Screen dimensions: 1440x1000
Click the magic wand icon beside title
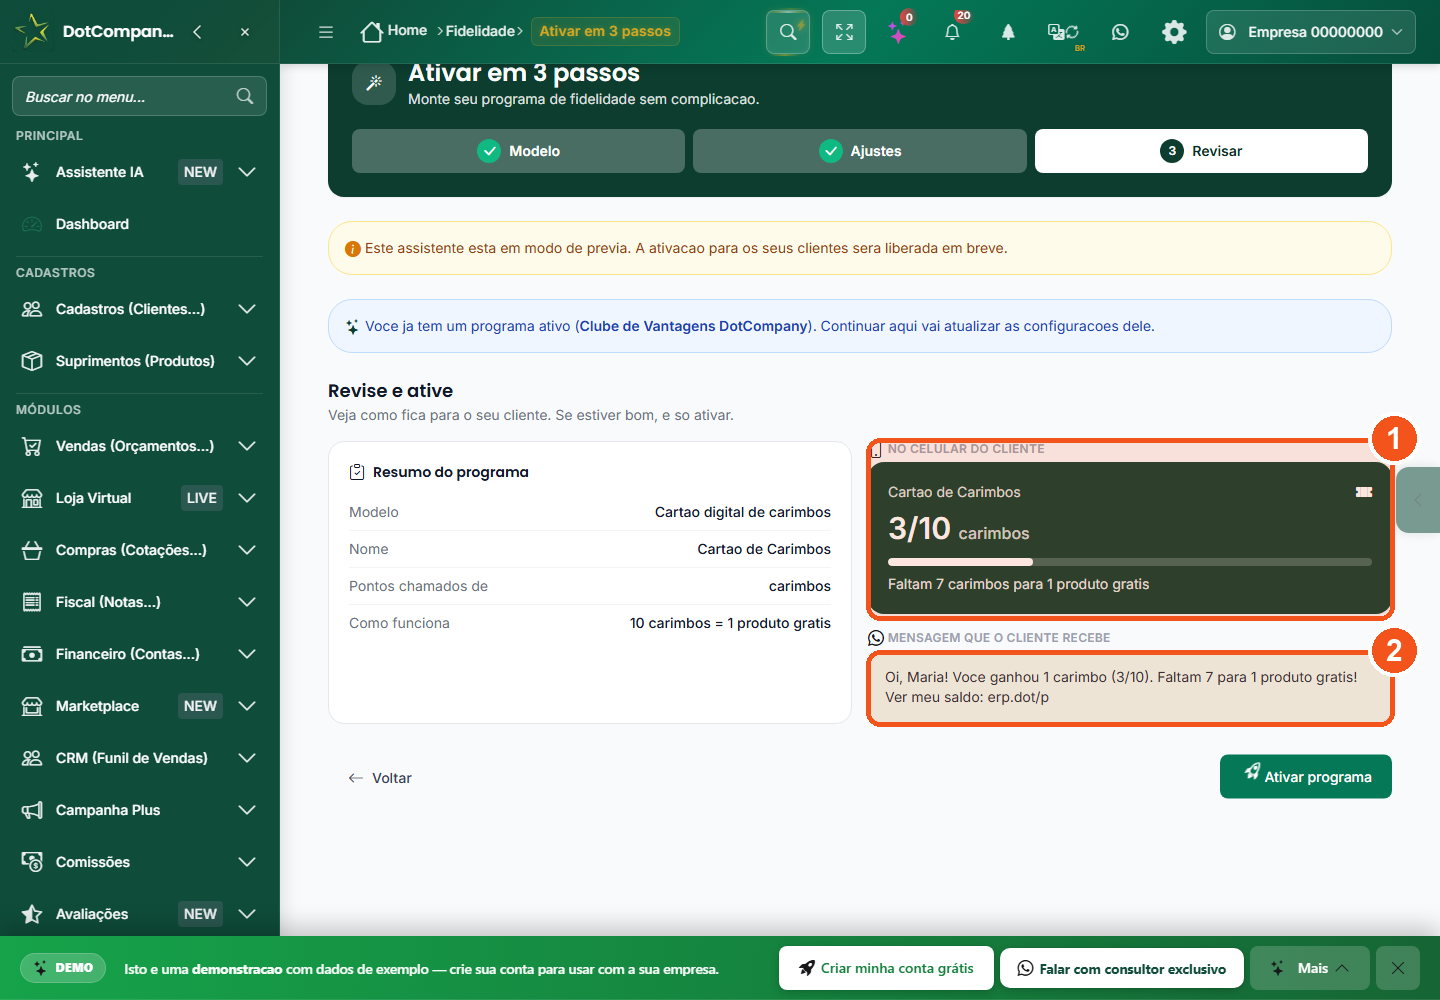(x=374, y=83)
